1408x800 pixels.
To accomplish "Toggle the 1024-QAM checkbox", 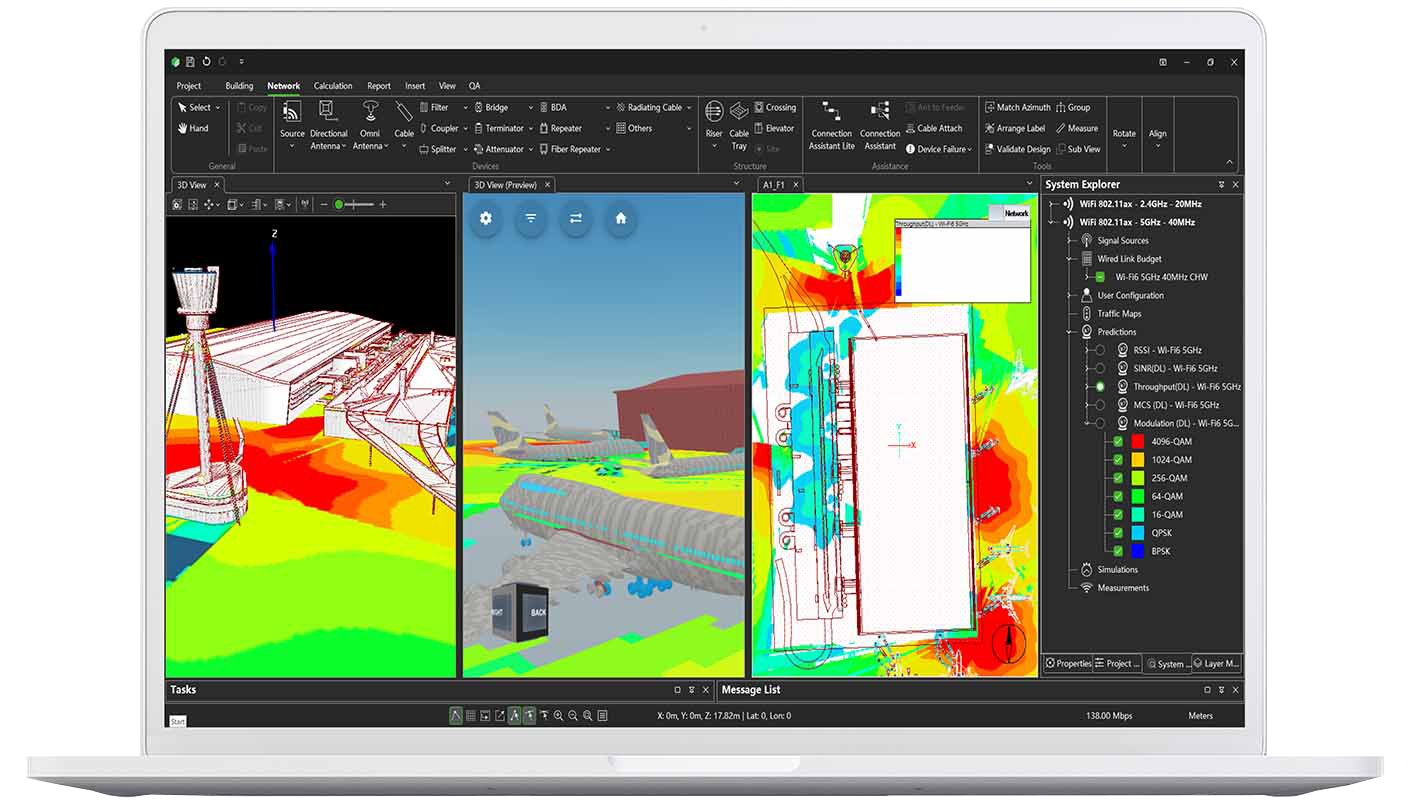I will 1118,460.
